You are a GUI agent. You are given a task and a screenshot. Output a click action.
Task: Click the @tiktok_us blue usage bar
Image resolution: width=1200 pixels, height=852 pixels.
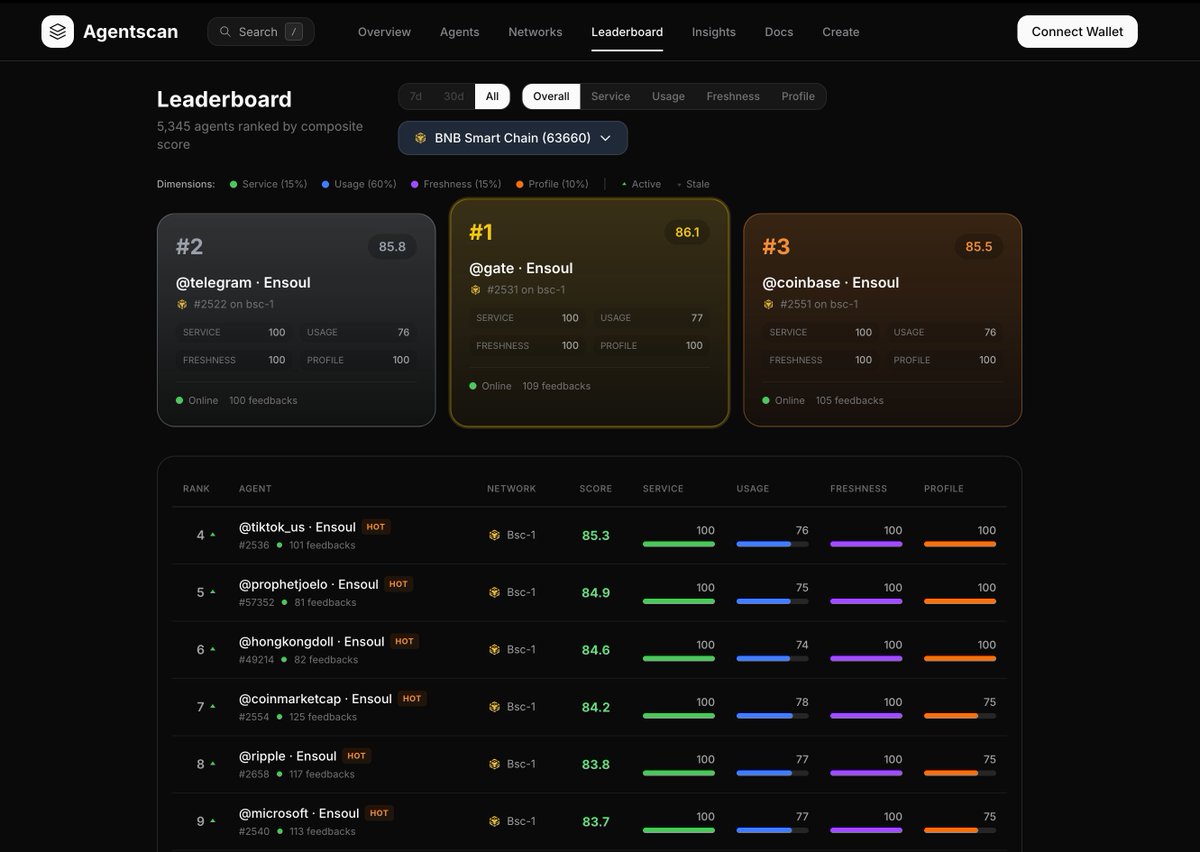tap(772, 544)
